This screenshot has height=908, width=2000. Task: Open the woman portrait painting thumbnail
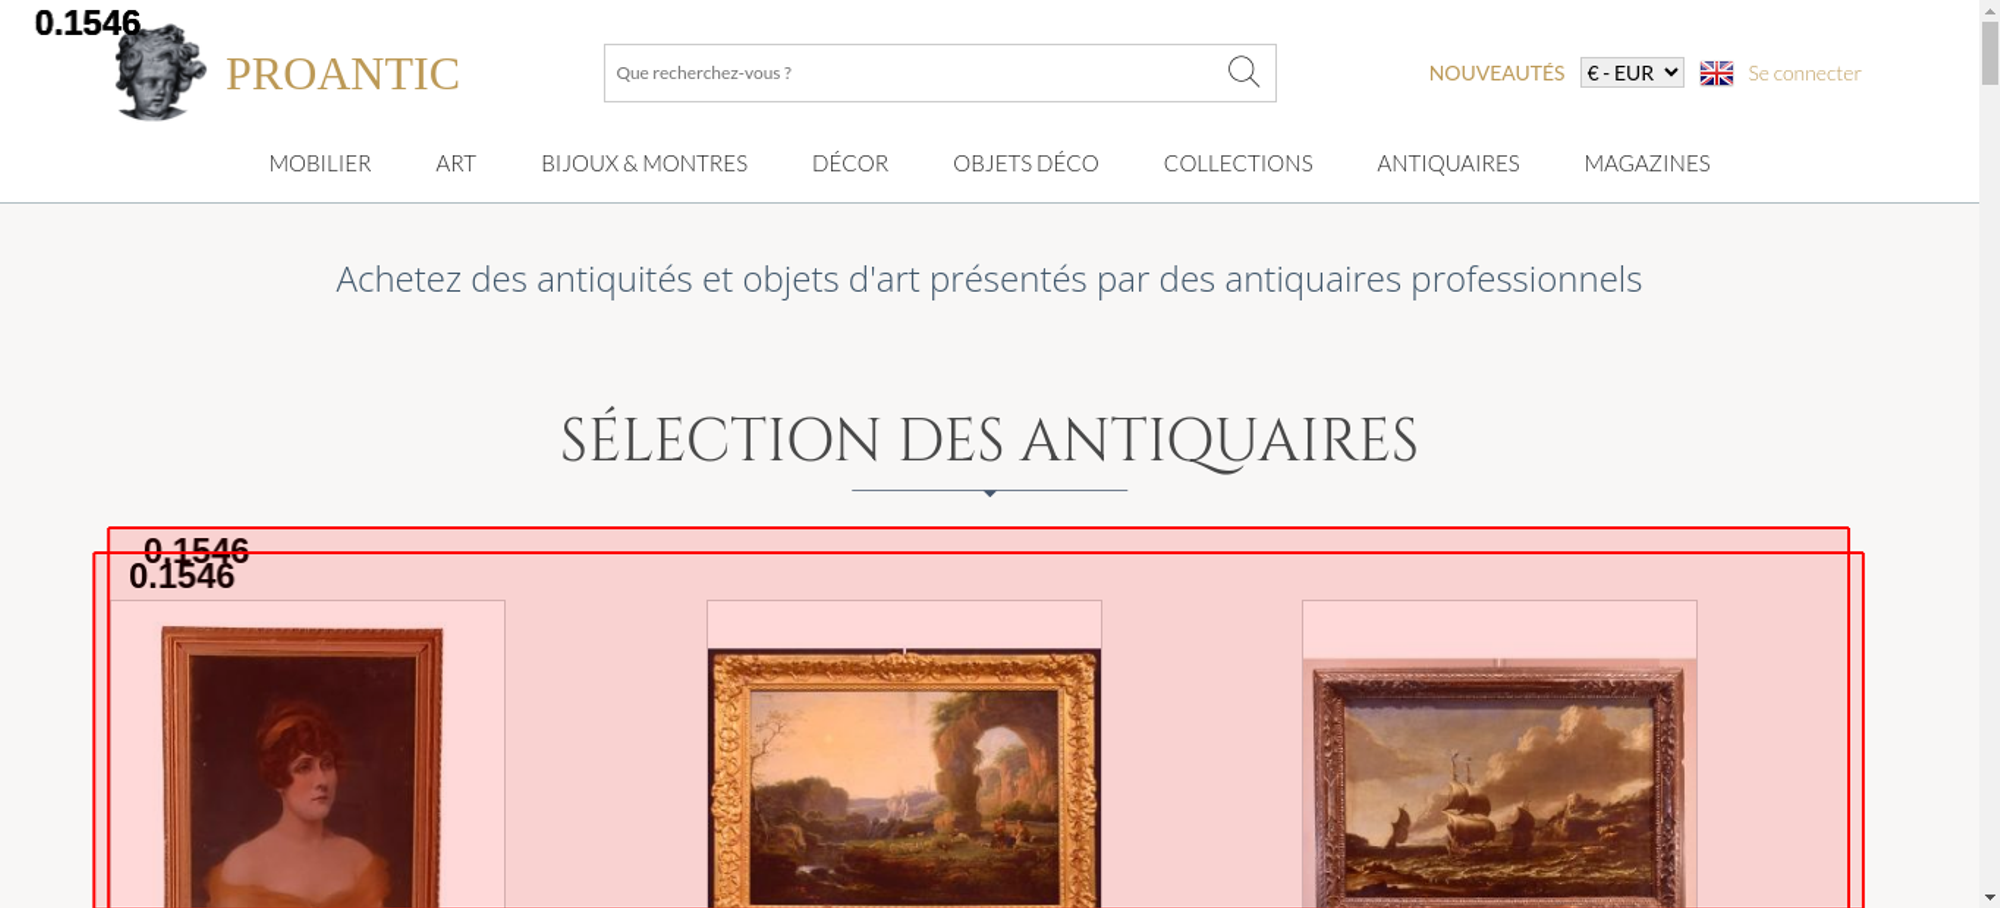(302, 766)
